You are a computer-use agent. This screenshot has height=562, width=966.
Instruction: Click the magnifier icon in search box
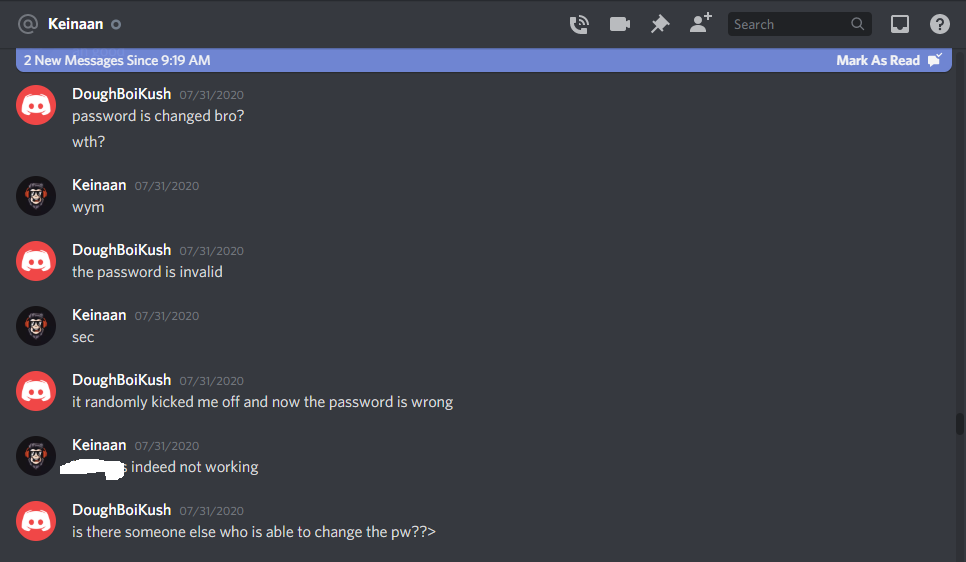pos(857,24)
